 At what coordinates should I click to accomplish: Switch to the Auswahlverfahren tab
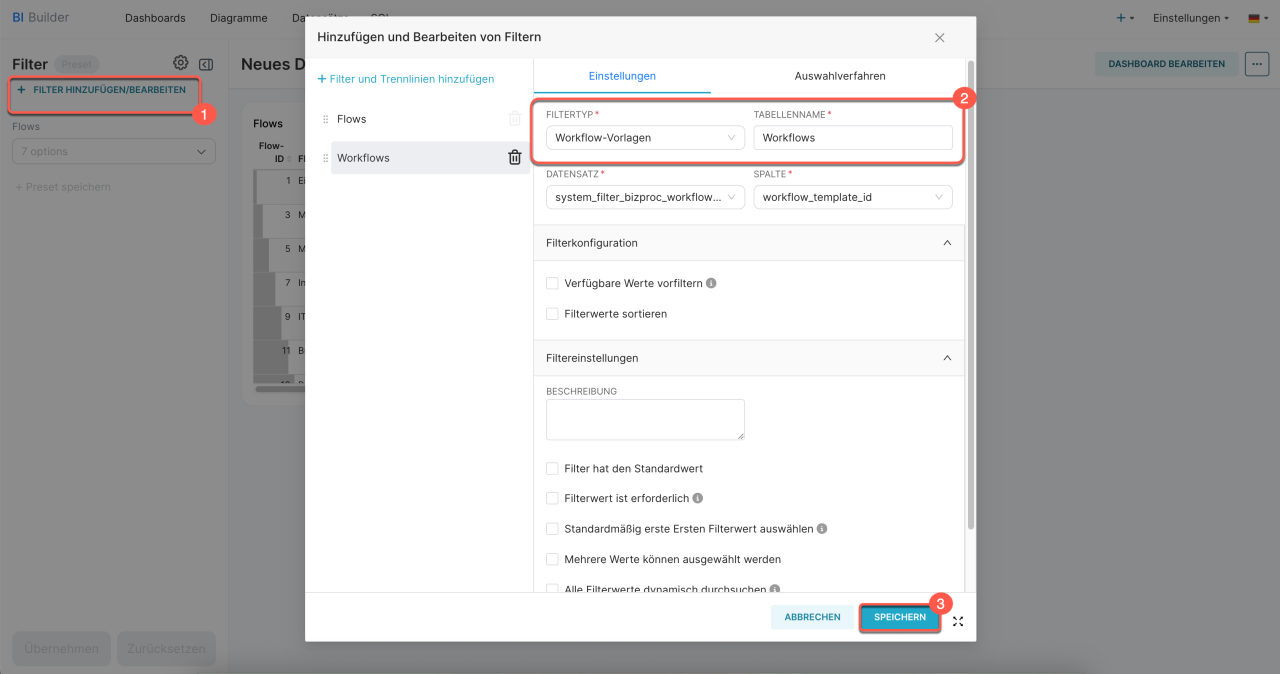[x=839, y=76]
